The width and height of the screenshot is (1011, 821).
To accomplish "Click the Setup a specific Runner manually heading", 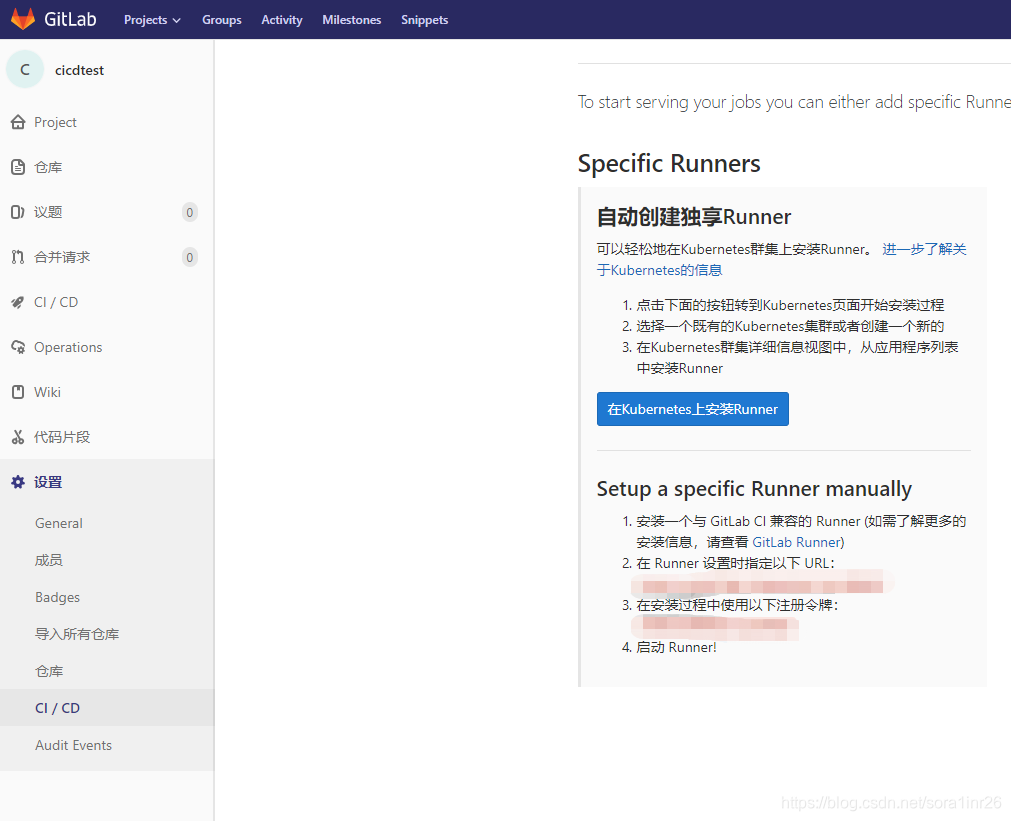I will 754,490.
